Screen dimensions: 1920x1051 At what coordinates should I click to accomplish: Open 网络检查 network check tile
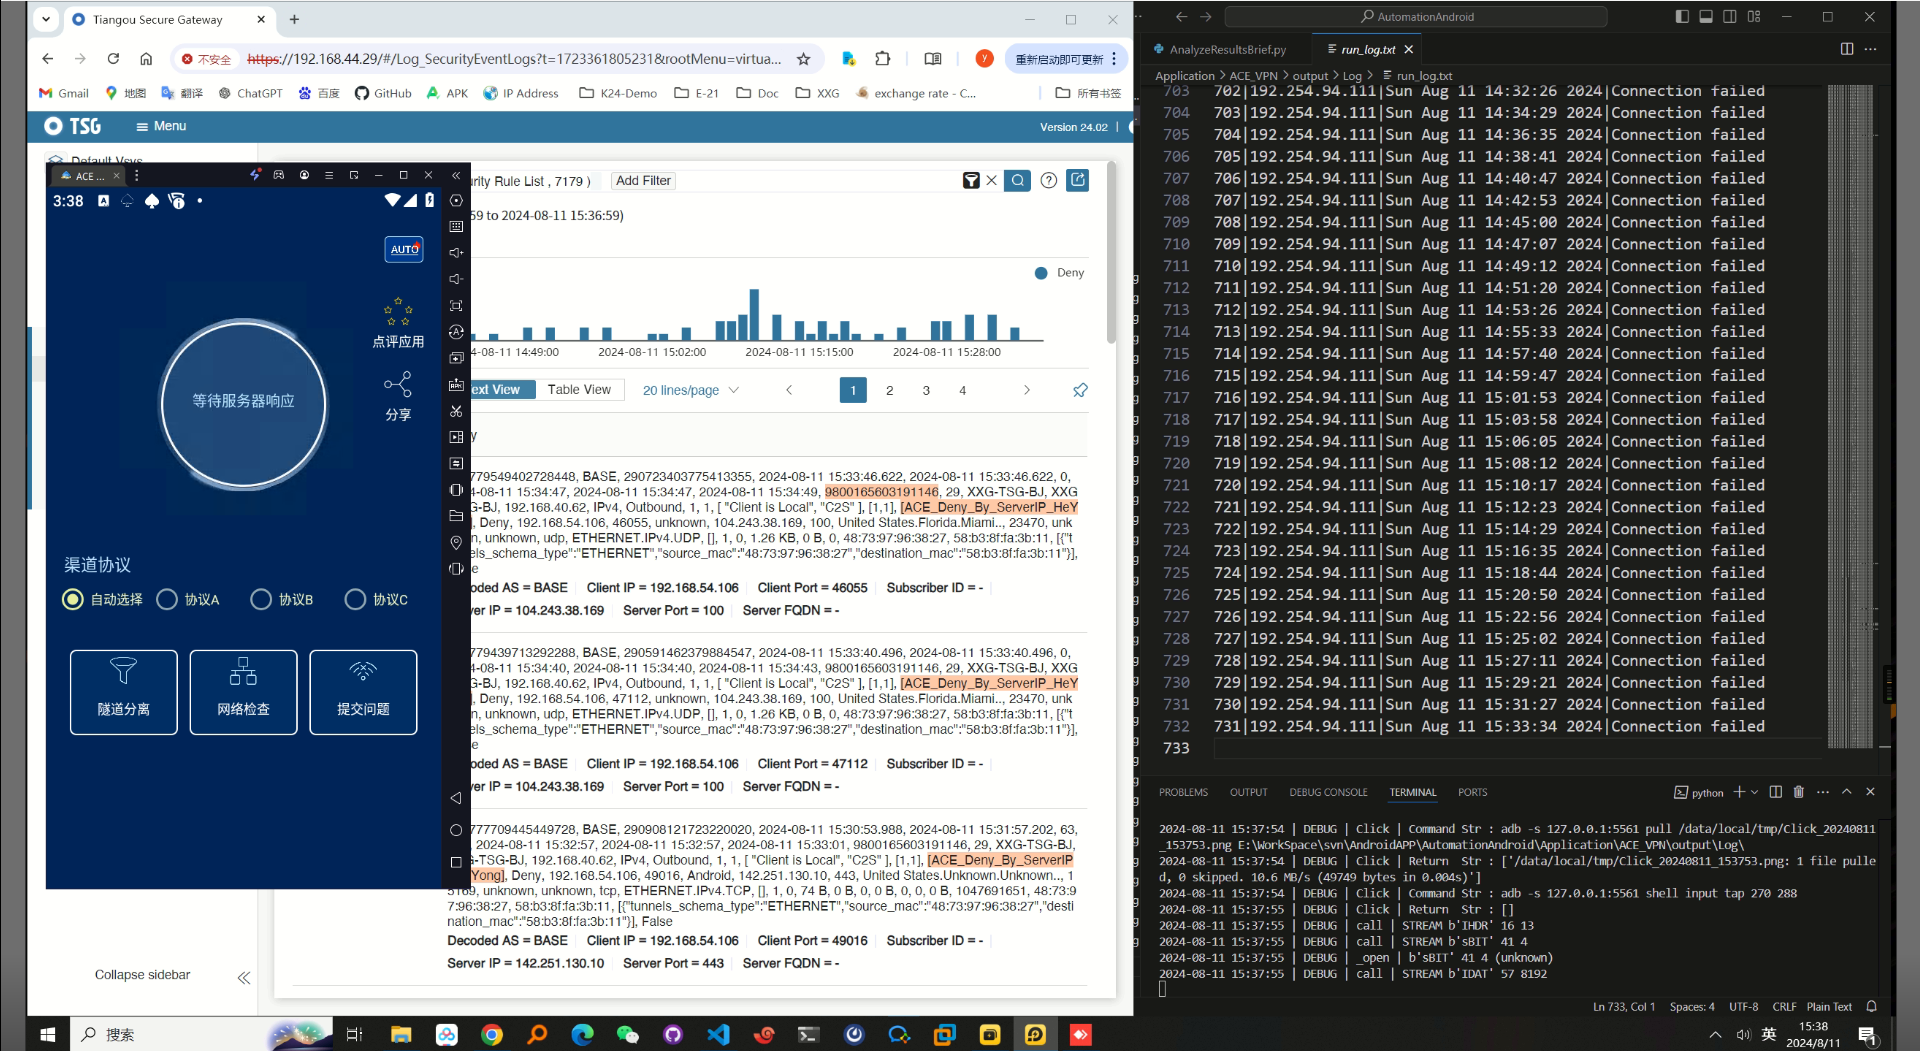point(243,692)
